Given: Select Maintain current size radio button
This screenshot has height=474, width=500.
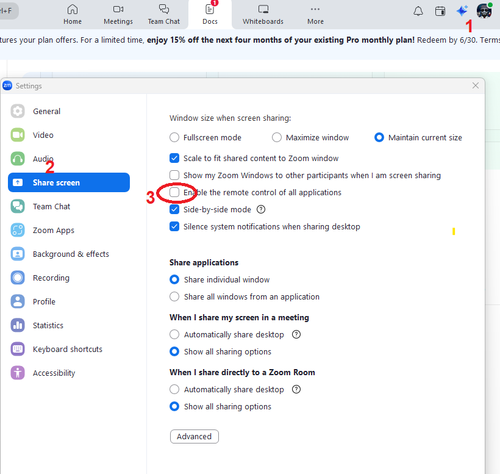Looking at the screenshot, I should (379, 137).
